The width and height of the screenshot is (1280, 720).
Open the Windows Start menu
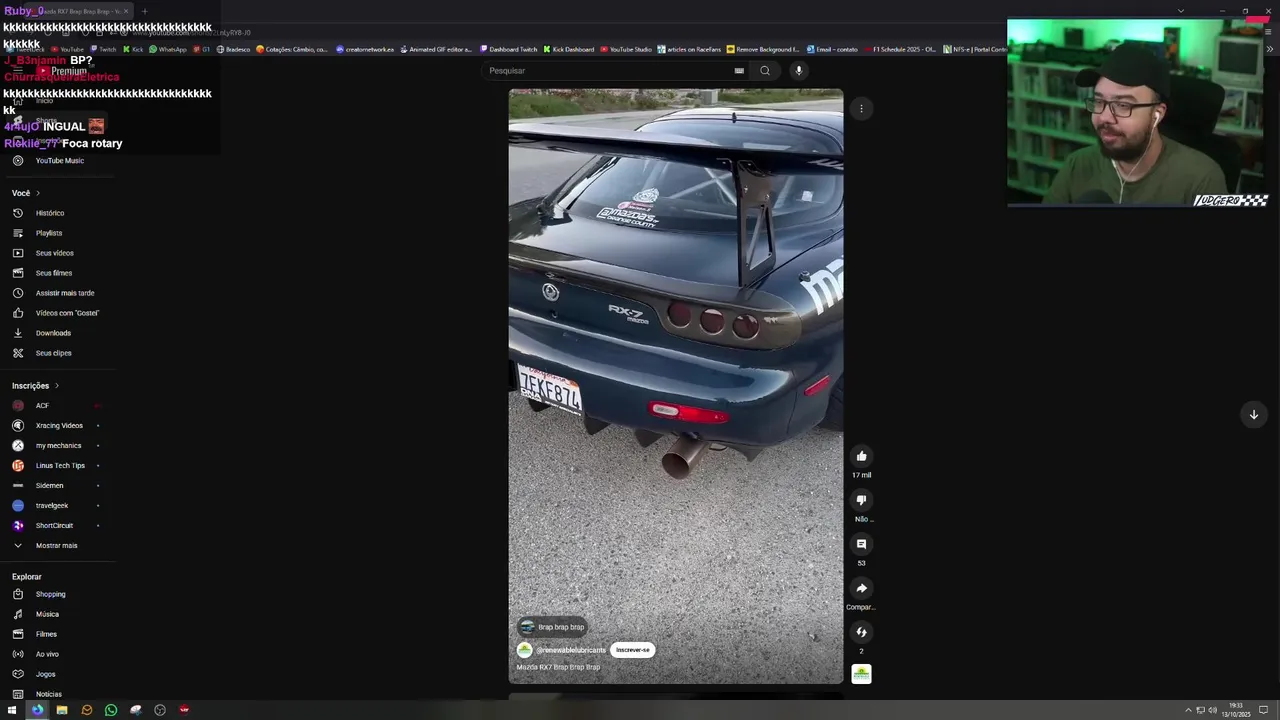coord(12,710)
